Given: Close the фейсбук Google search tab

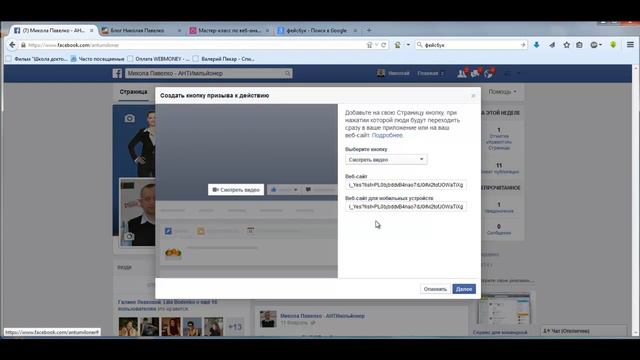Looking at the screenshot, I should click(x=355, y=31).
